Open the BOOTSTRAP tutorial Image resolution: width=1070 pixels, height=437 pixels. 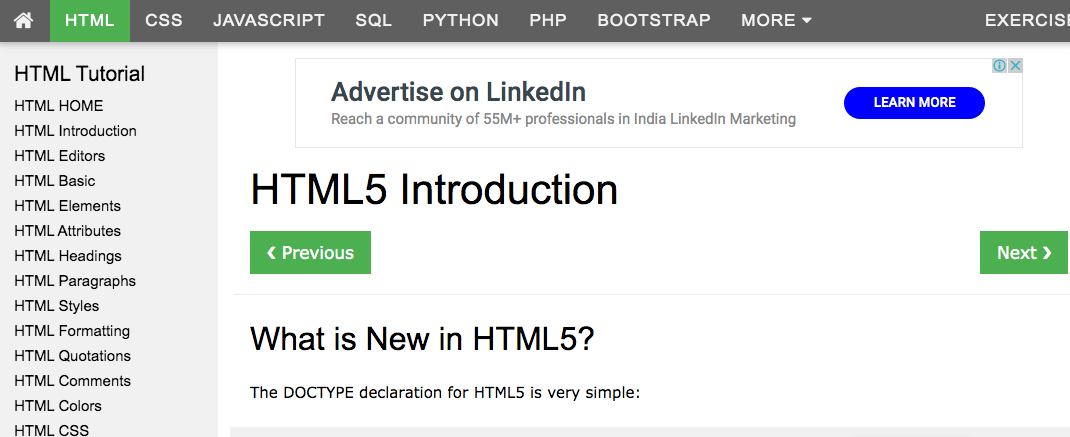pos(654,20)
